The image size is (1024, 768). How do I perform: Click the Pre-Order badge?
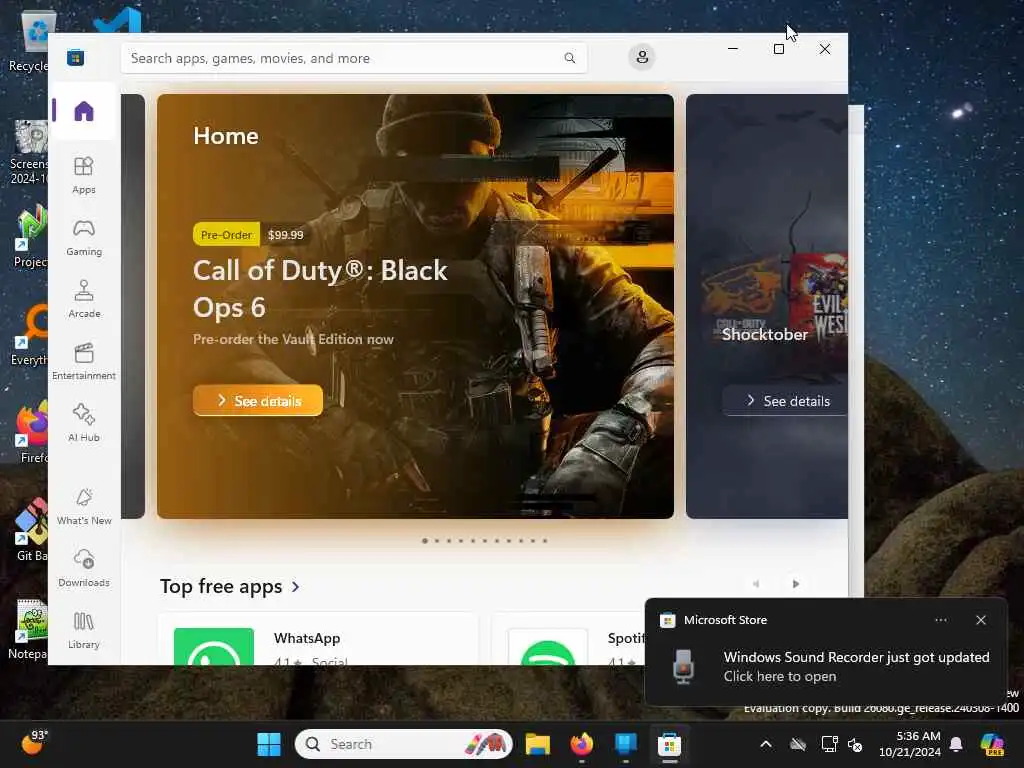pyautogui.click(x=226, y=234)
